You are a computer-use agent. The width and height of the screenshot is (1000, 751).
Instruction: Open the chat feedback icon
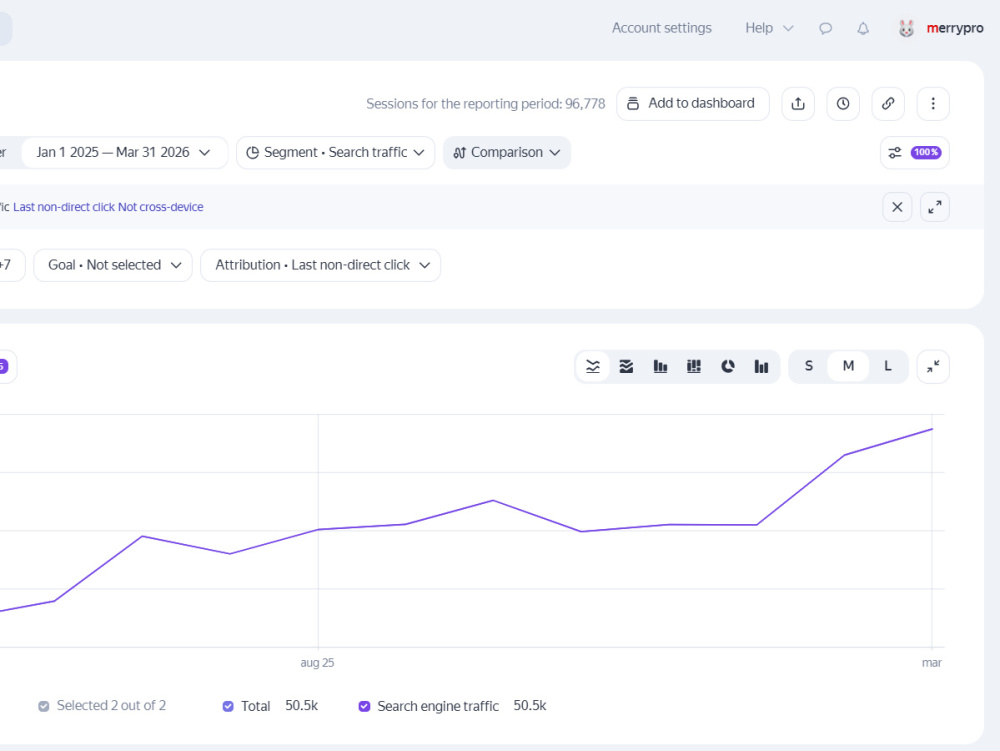point(825,29)
